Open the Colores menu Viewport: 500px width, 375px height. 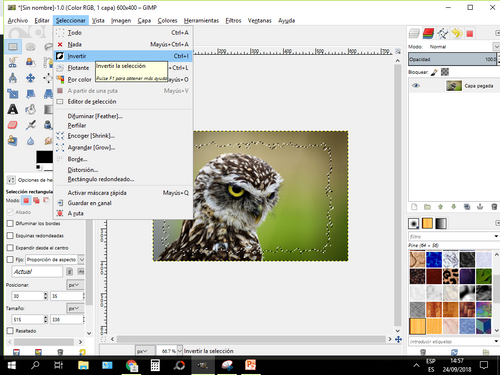(167, 21)
